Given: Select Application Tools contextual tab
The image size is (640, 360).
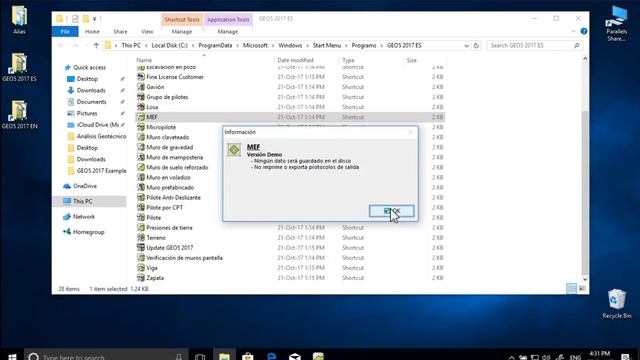Looking at the screenshot, I should click(228, 20).
